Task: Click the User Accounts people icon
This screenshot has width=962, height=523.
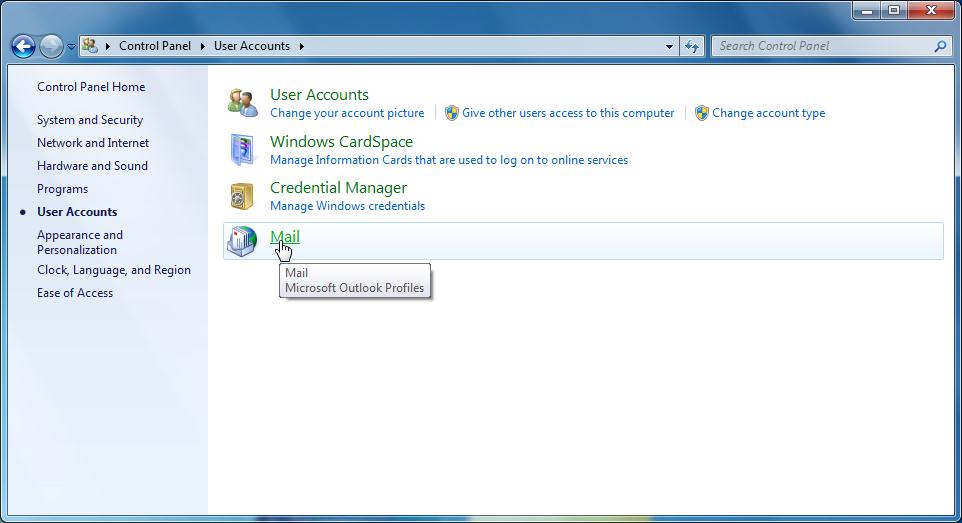Action: (242, 103)
